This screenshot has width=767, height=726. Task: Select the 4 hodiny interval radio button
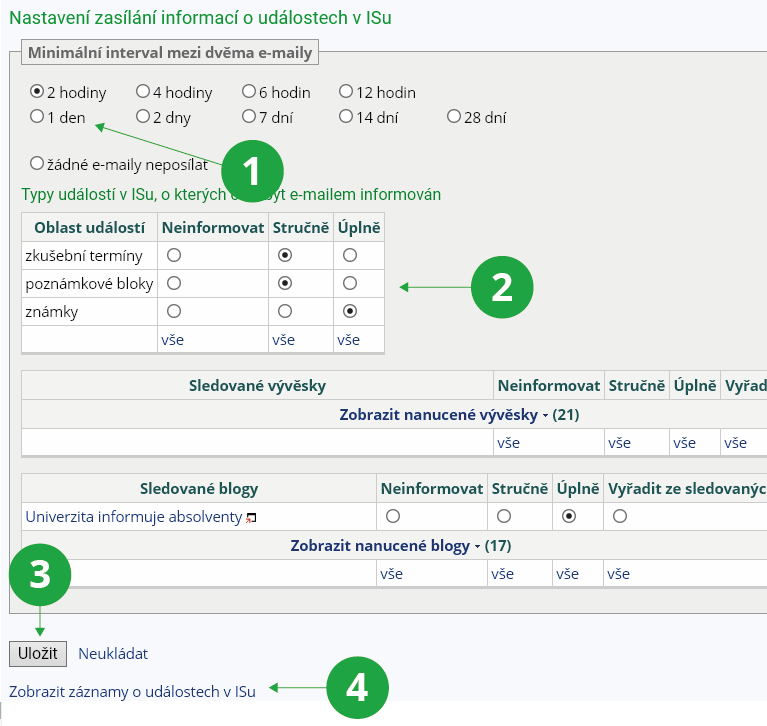coord(143,92)
